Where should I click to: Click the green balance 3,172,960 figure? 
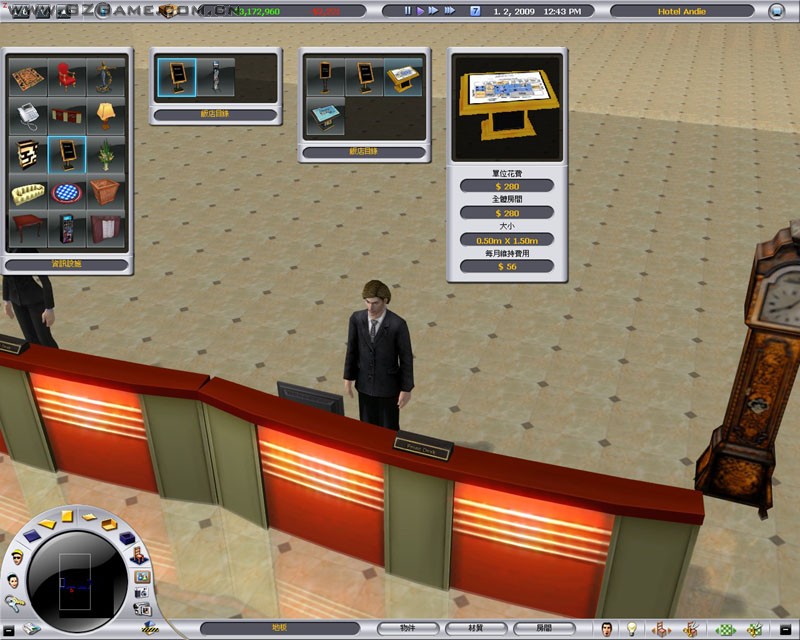(x=259, y=11)
